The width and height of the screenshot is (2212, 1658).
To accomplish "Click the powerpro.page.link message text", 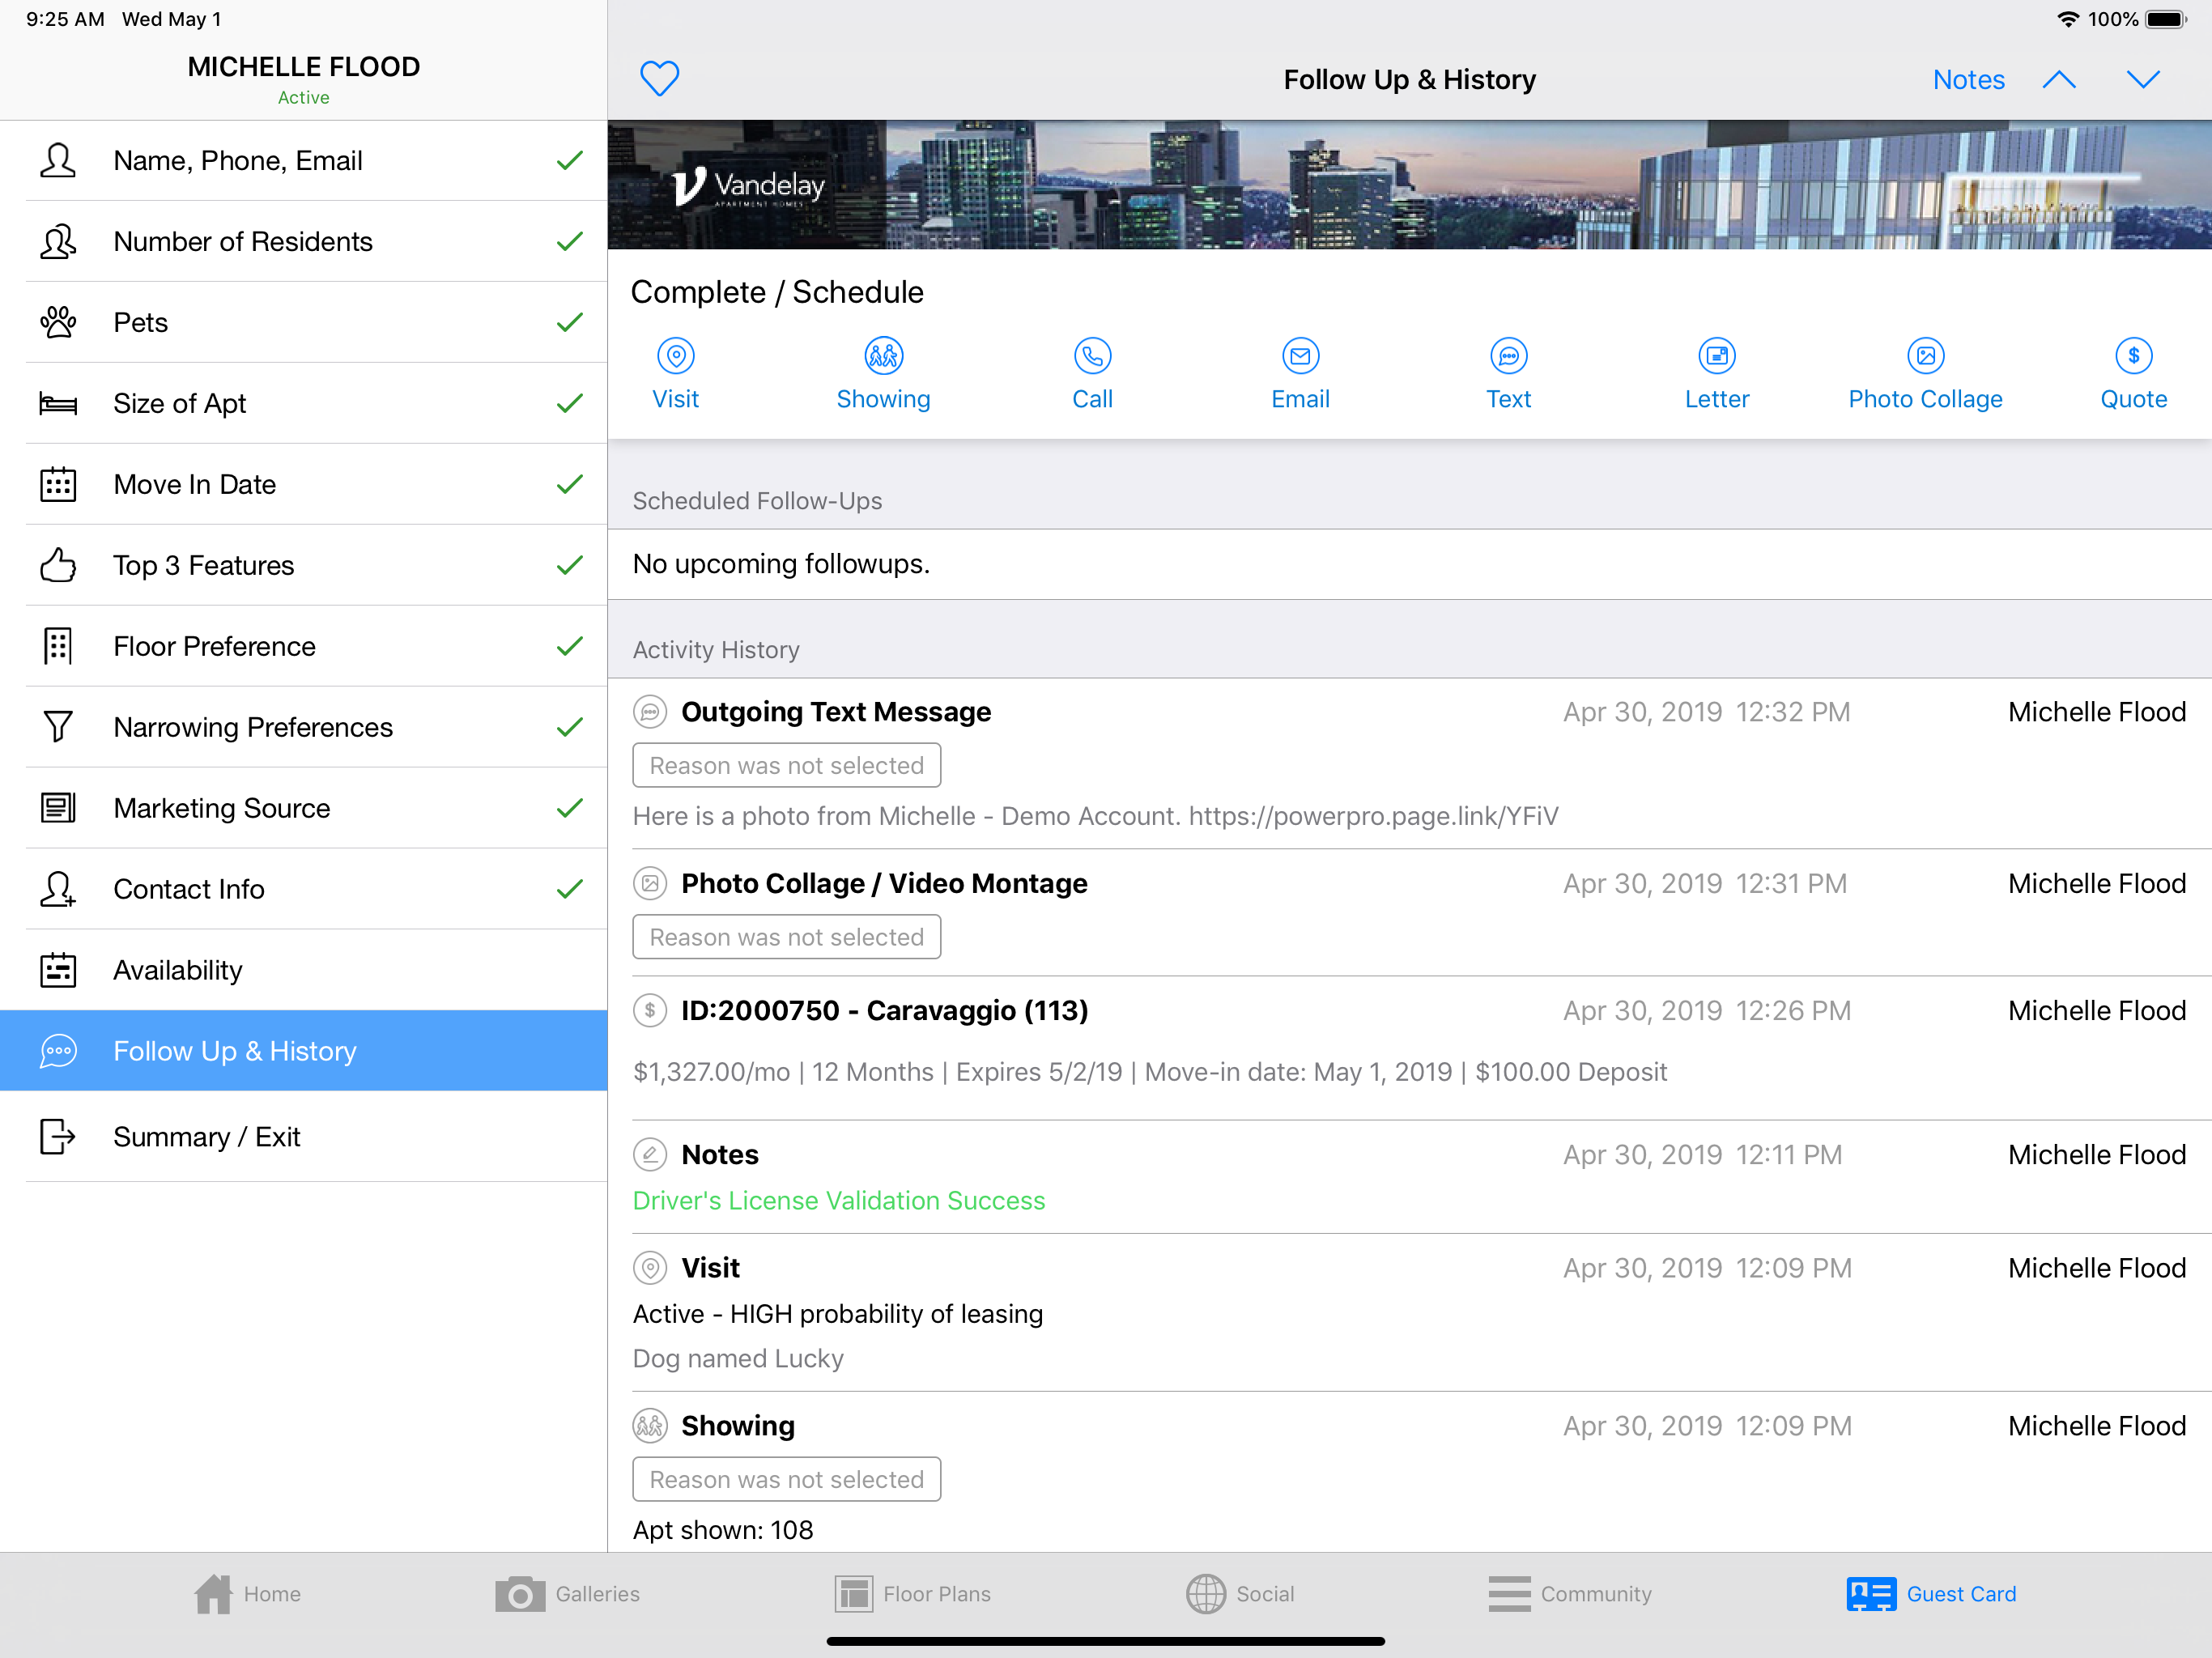I will 1095,816.
